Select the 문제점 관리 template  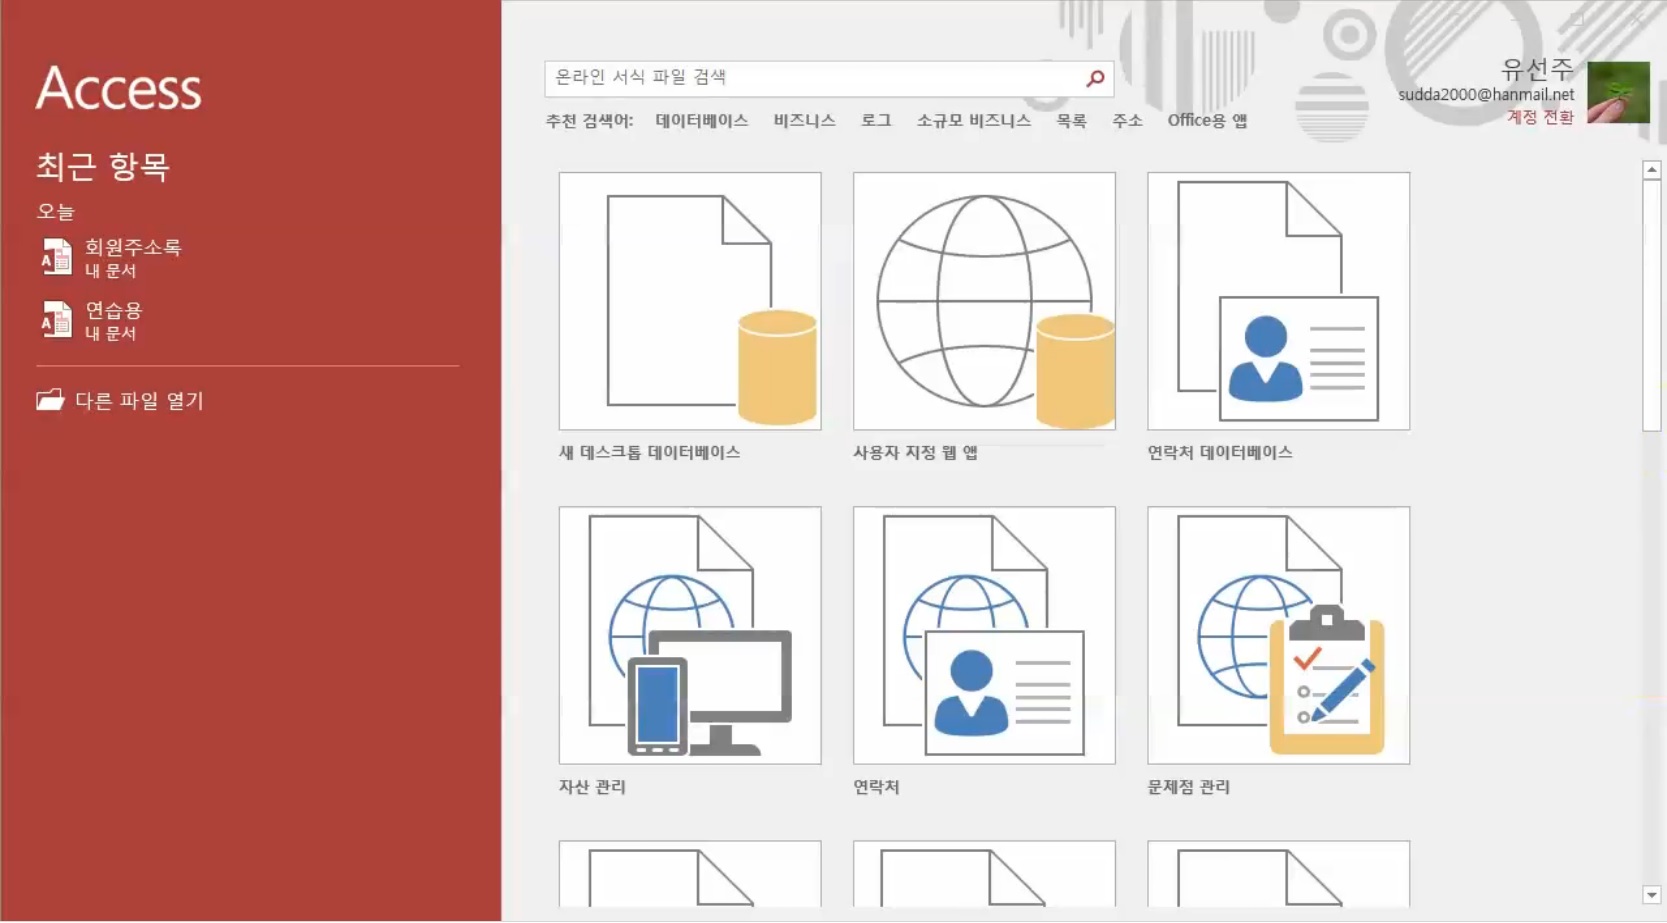pos(1278,635)
